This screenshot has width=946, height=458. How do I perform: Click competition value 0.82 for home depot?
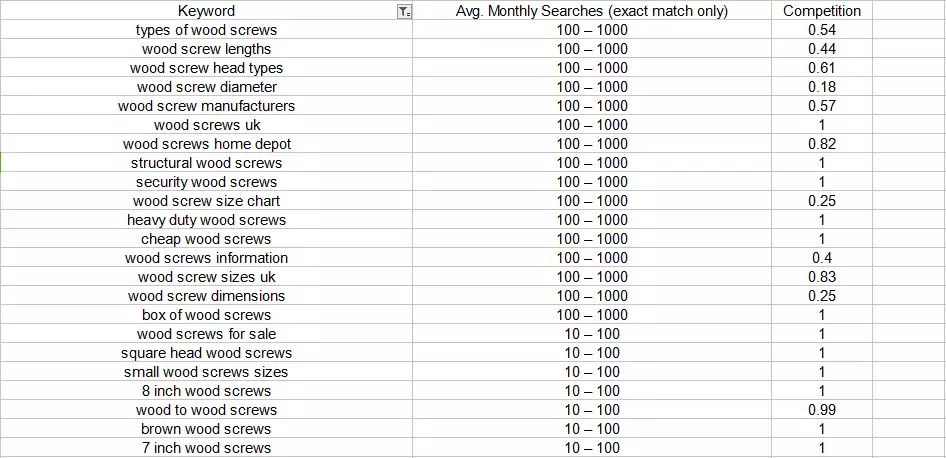[821, 144]
